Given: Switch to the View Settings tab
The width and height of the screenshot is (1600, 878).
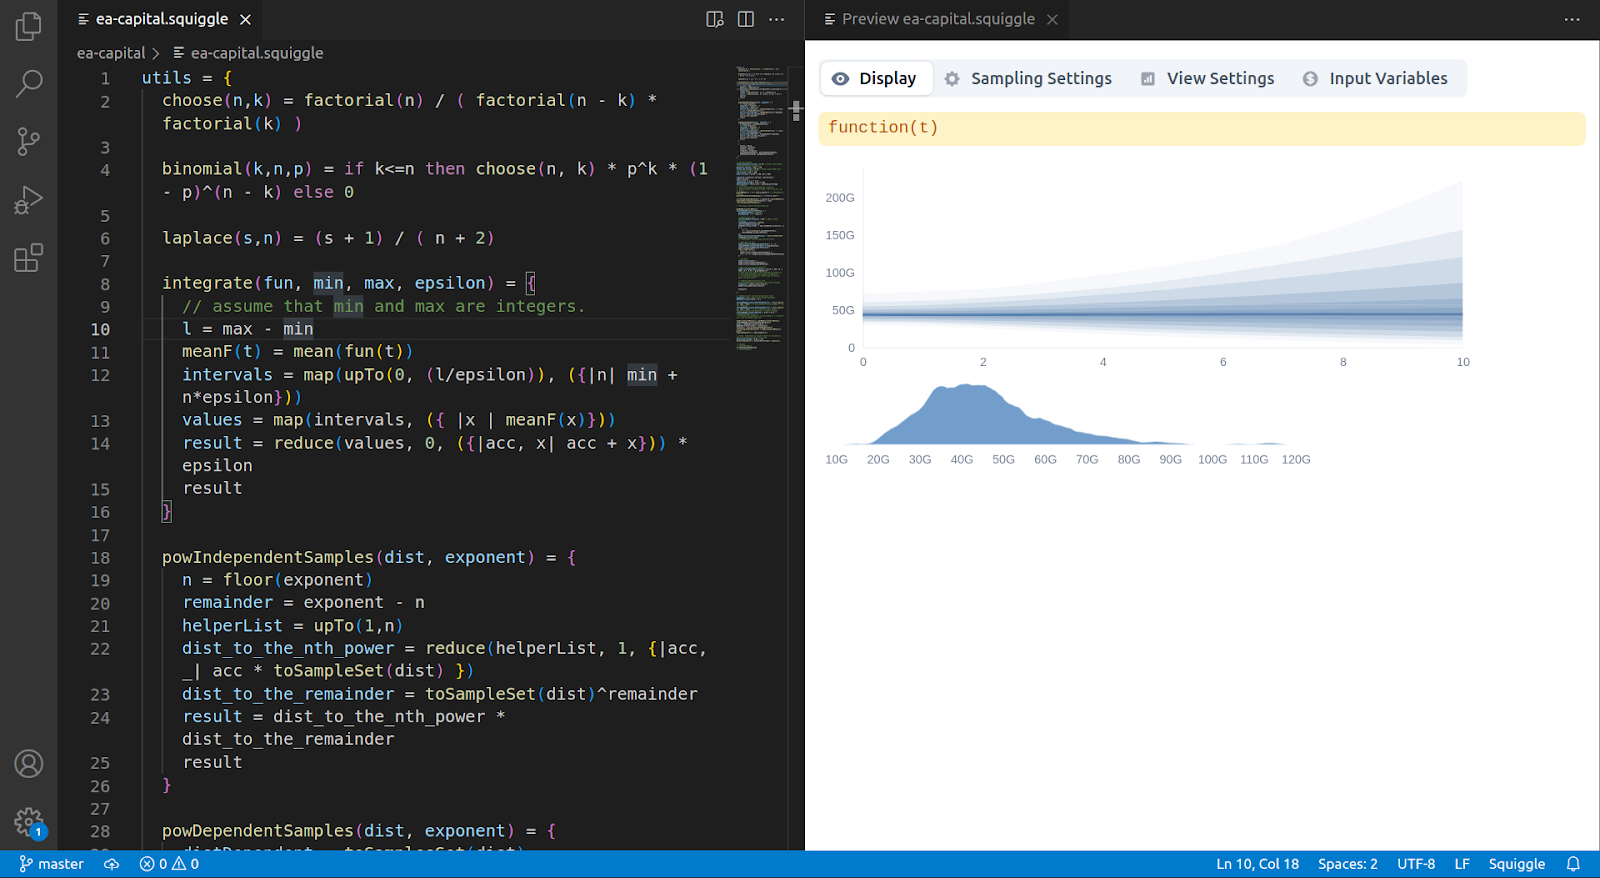Looking at the screenshot, I should tap(1208, 78).
